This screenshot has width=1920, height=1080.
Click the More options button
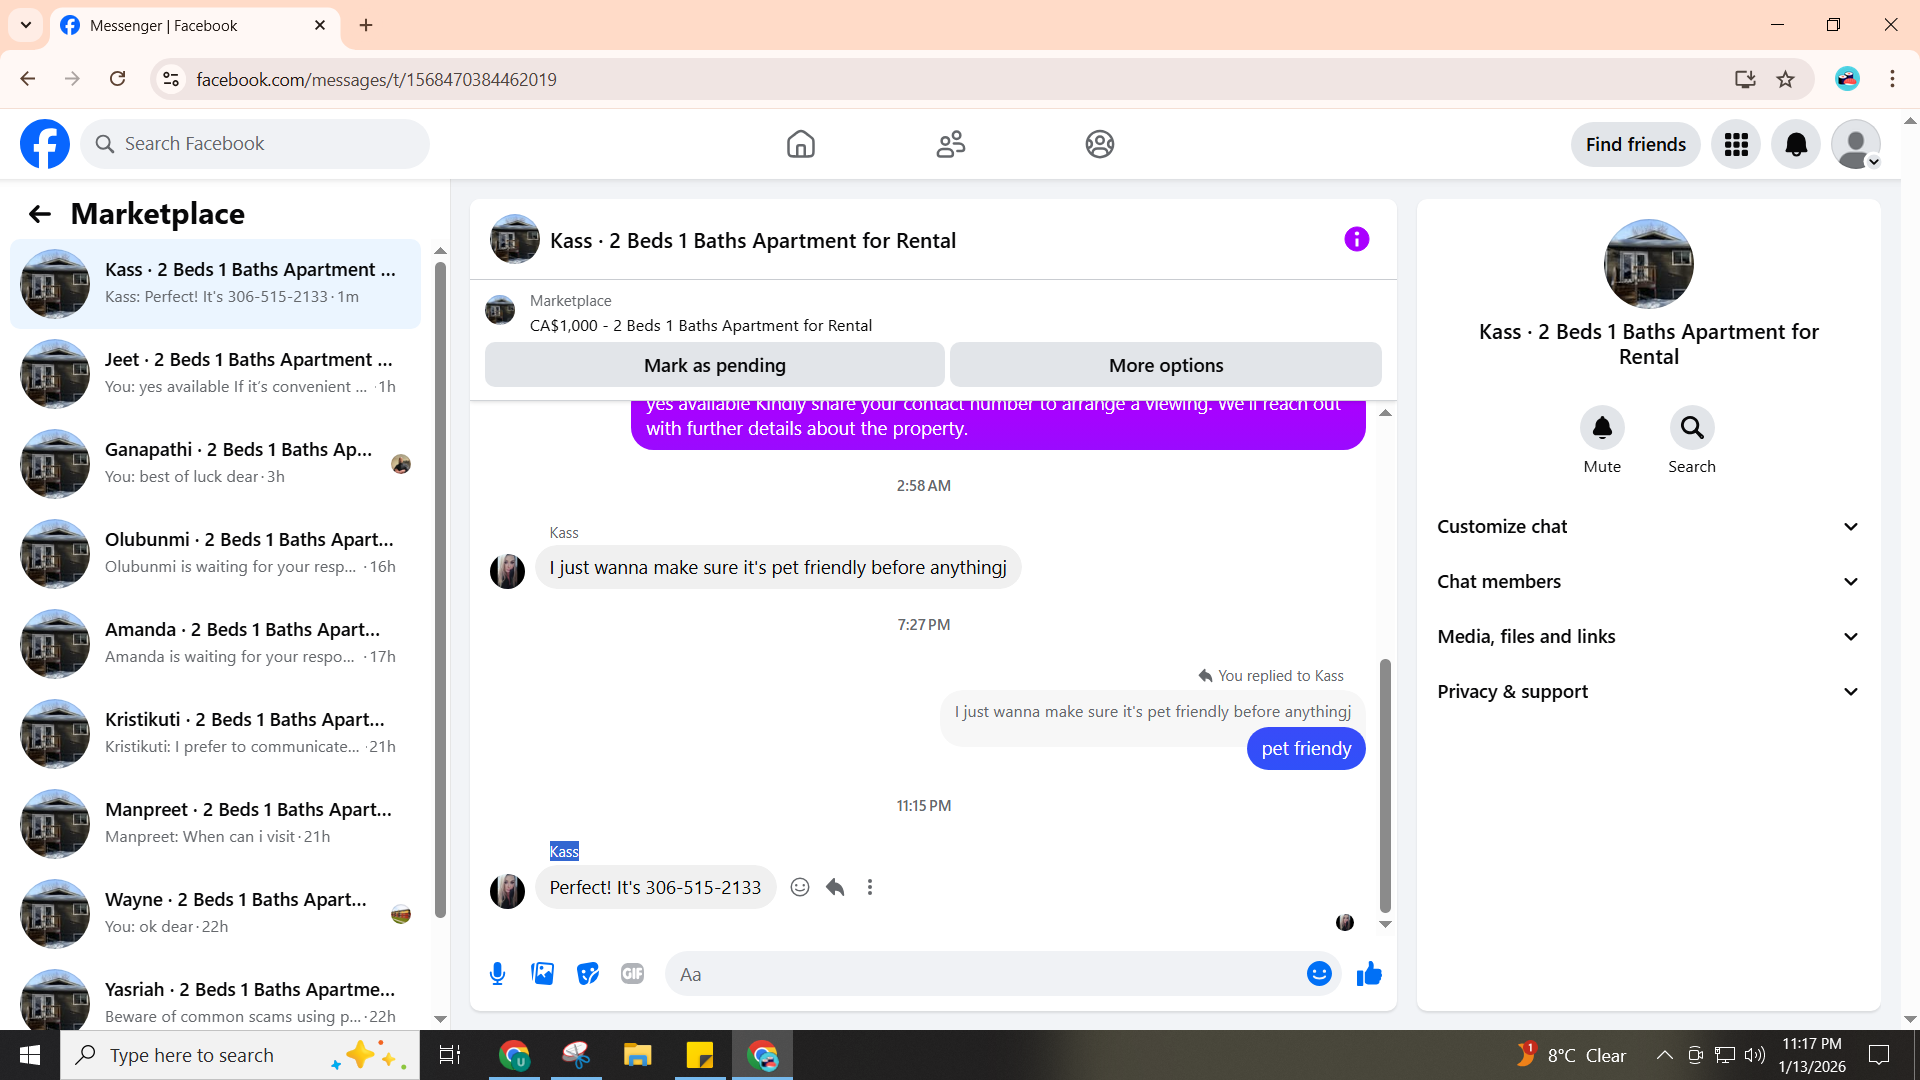click(1165, 365)
